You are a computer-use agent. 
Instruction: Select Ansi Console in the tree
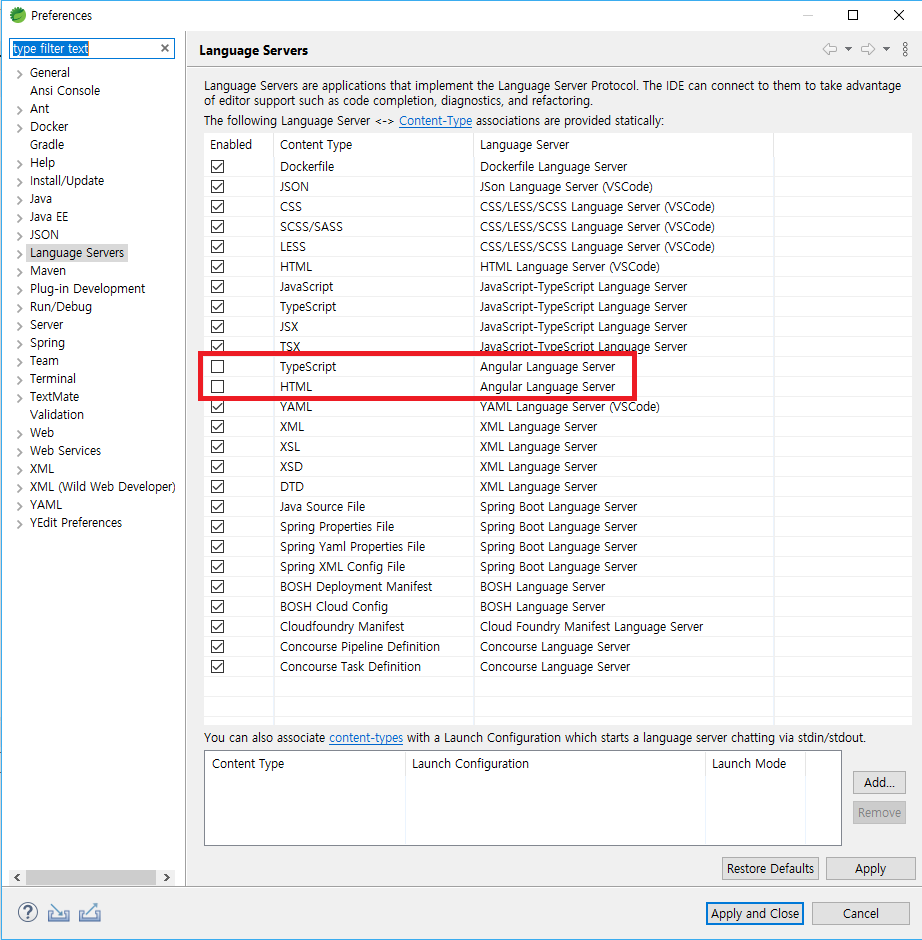pyautogui.click(x=65, y=91)
